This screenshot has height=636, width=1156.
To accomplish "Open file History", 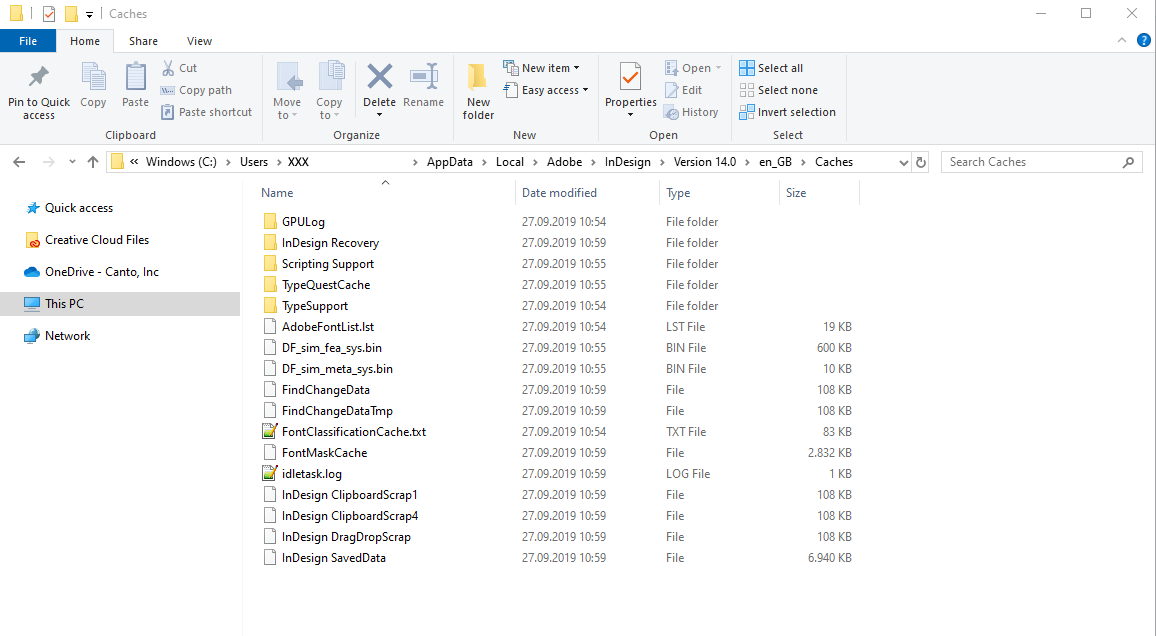I will pos(692,112).
